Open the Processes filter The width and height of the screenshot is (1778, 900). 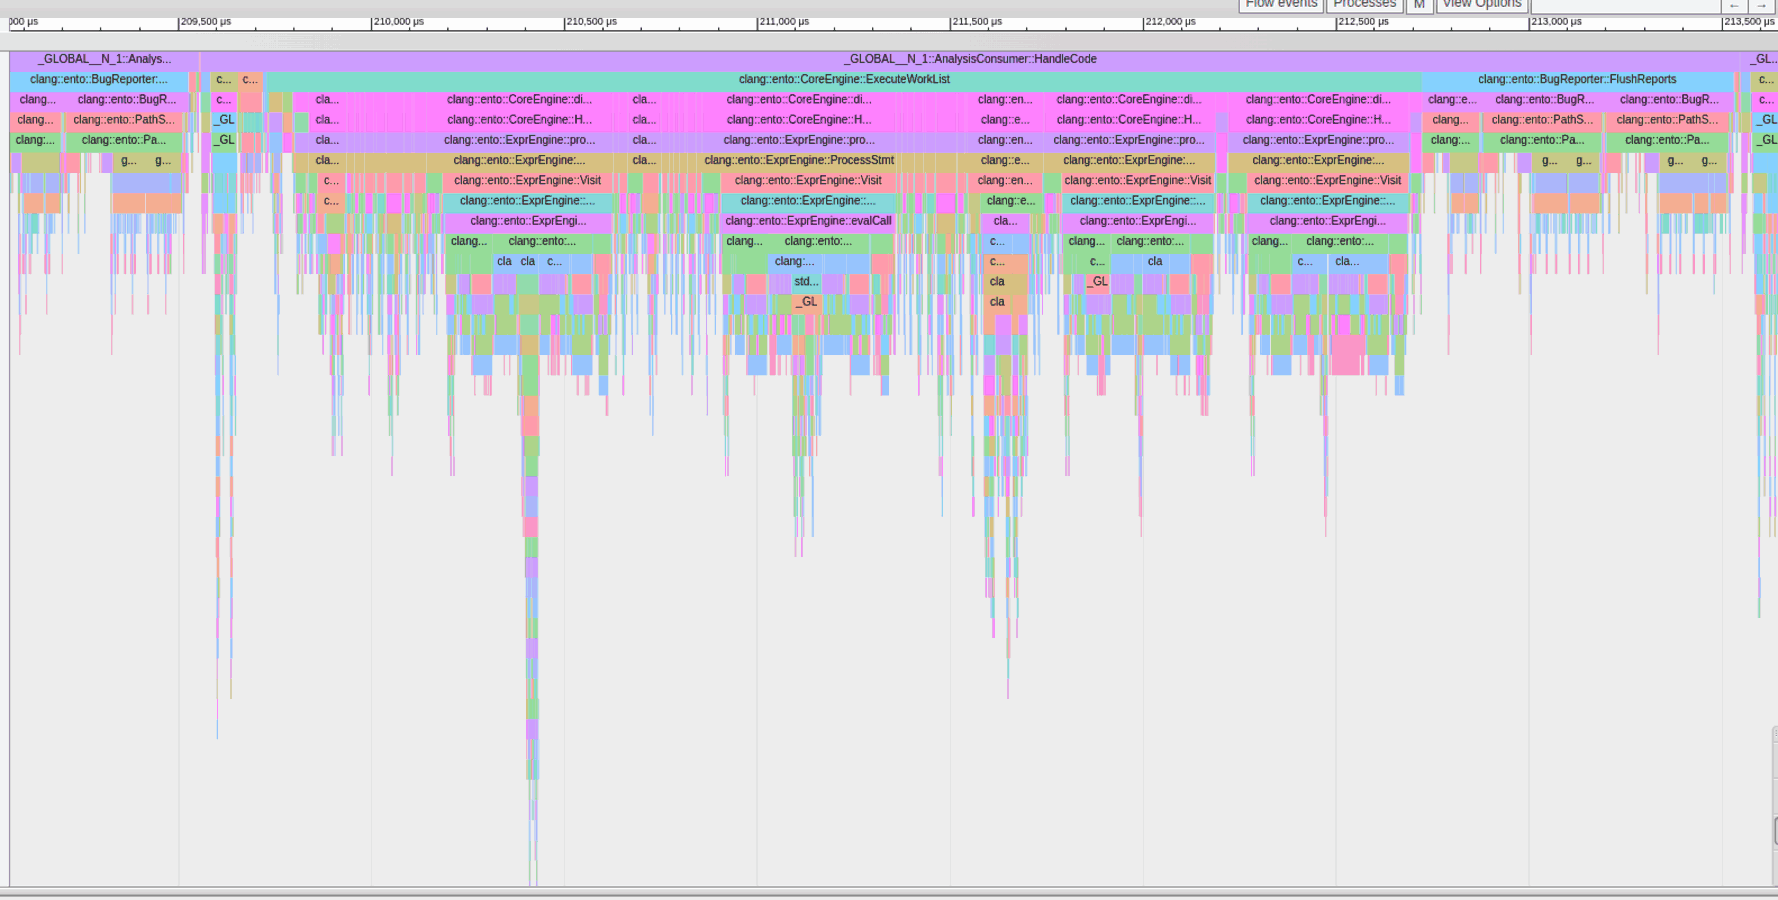click(1364, 5)
